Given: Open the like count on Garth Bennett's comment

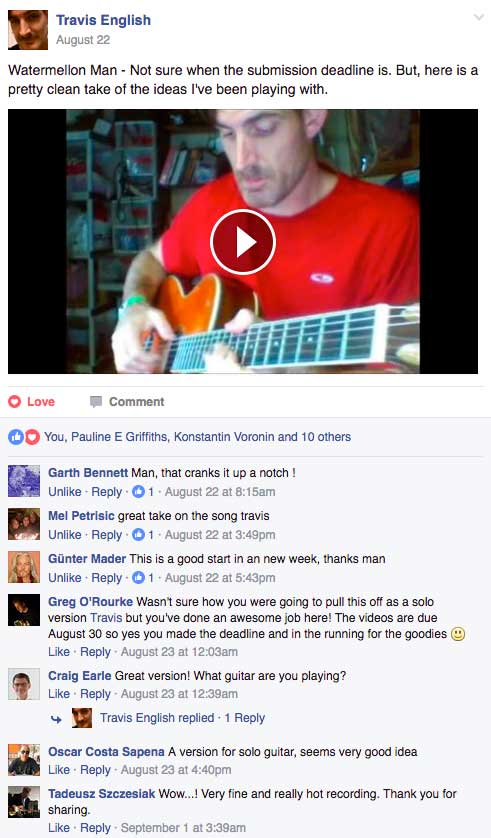Looking at the screenshot, I should (x=143, y=492).
